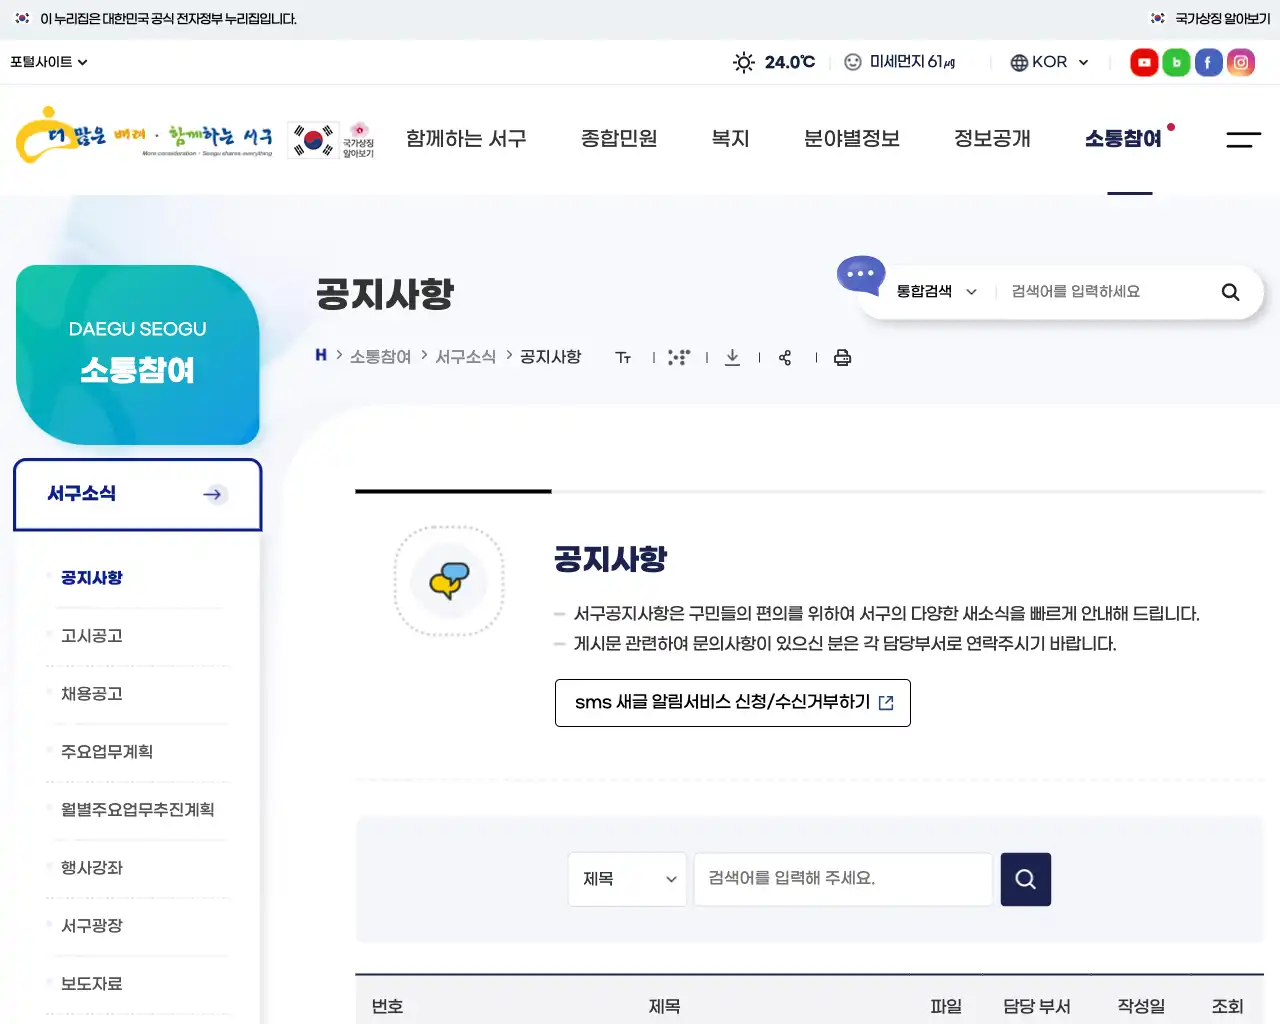Open the 정보공개 menu

[992, 139]
